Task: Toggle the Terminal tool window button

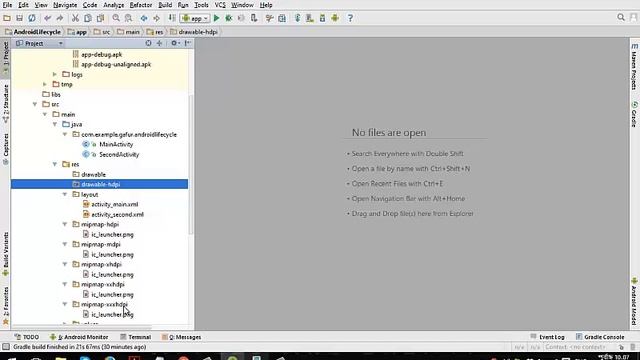Action: (136, 337)
